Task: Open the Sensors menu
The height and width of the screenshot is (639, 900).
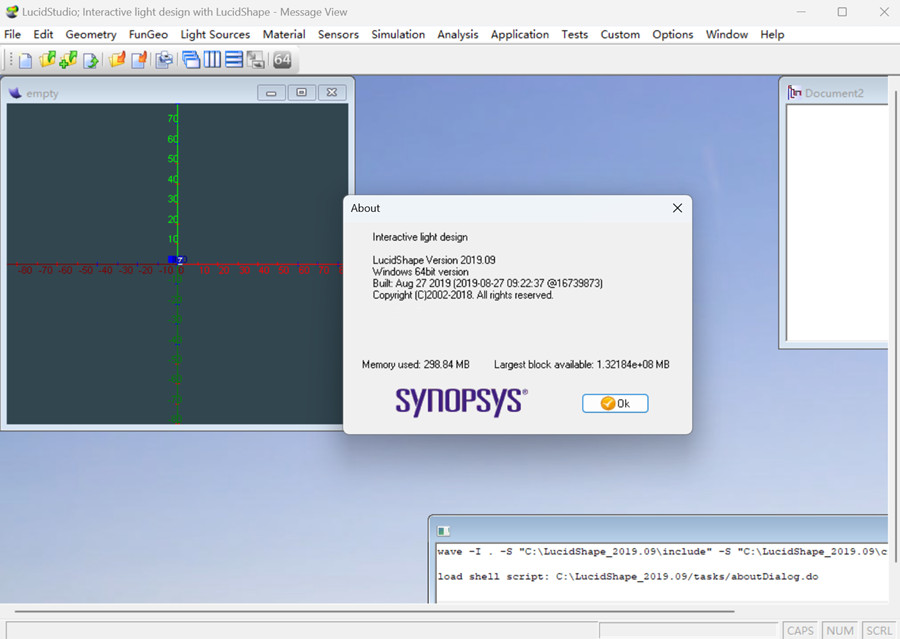Action: point(338,34)
